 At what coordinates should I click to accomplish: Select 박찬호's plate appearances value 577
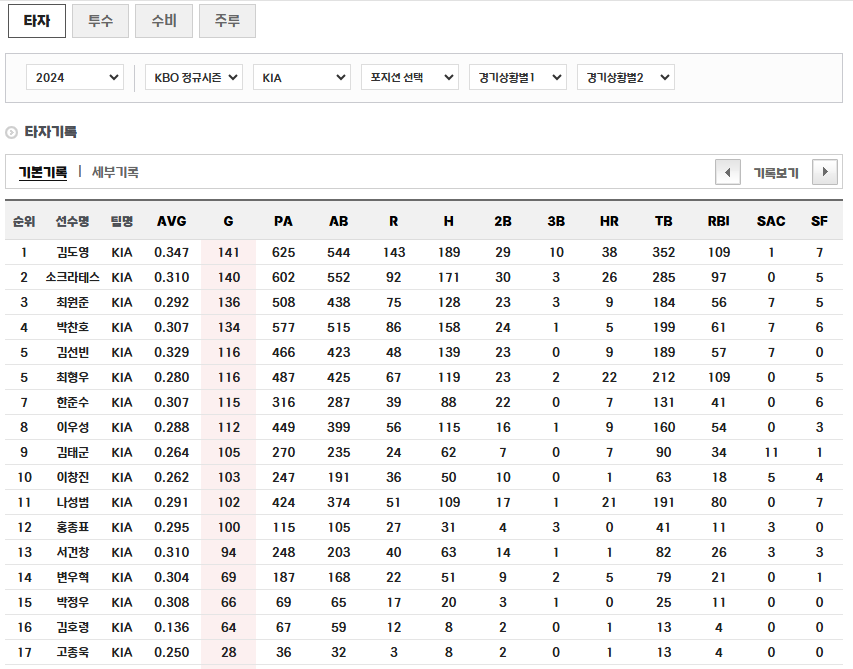[283, 327]
